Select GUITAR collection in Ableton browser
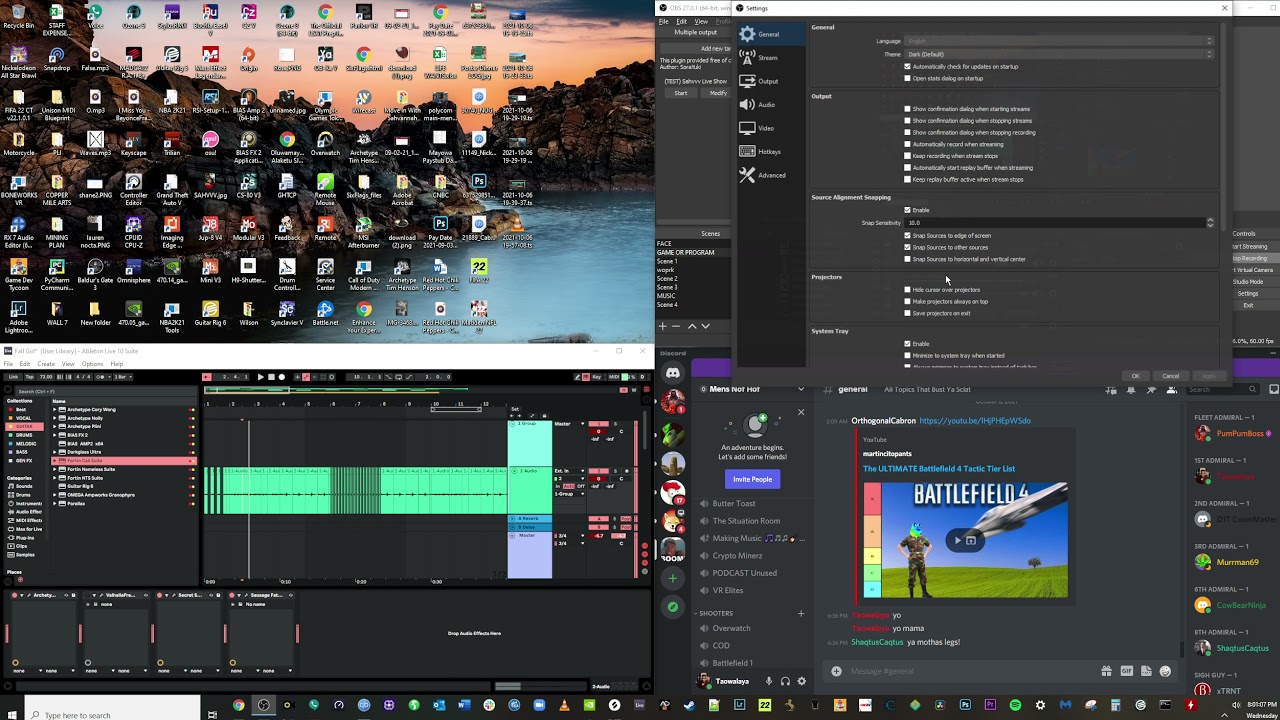Image resolution: width=1280 pixels, height=720 pixels. click(23, 426)
